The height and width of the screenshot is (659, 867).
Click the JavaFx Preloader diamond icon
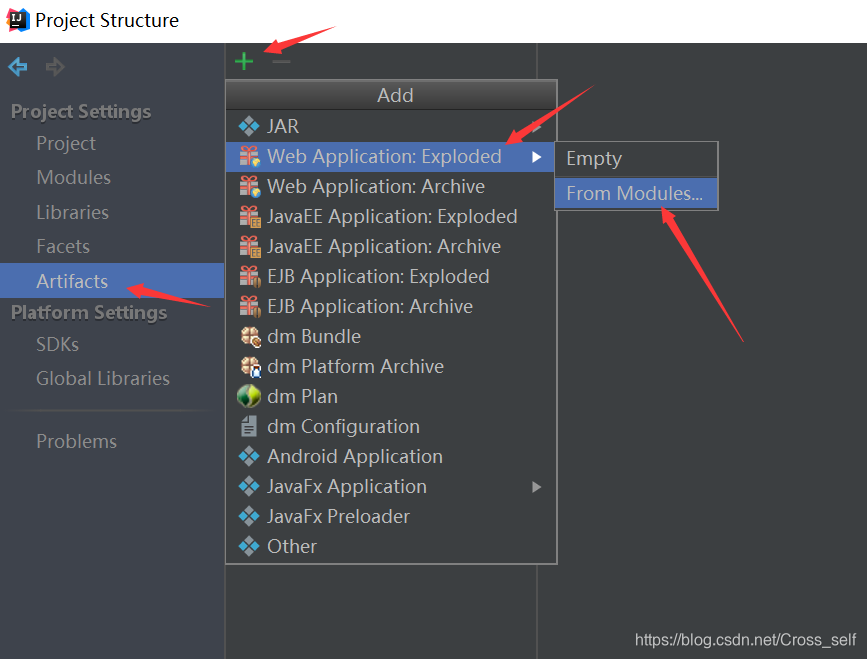[x=249, y=516]
